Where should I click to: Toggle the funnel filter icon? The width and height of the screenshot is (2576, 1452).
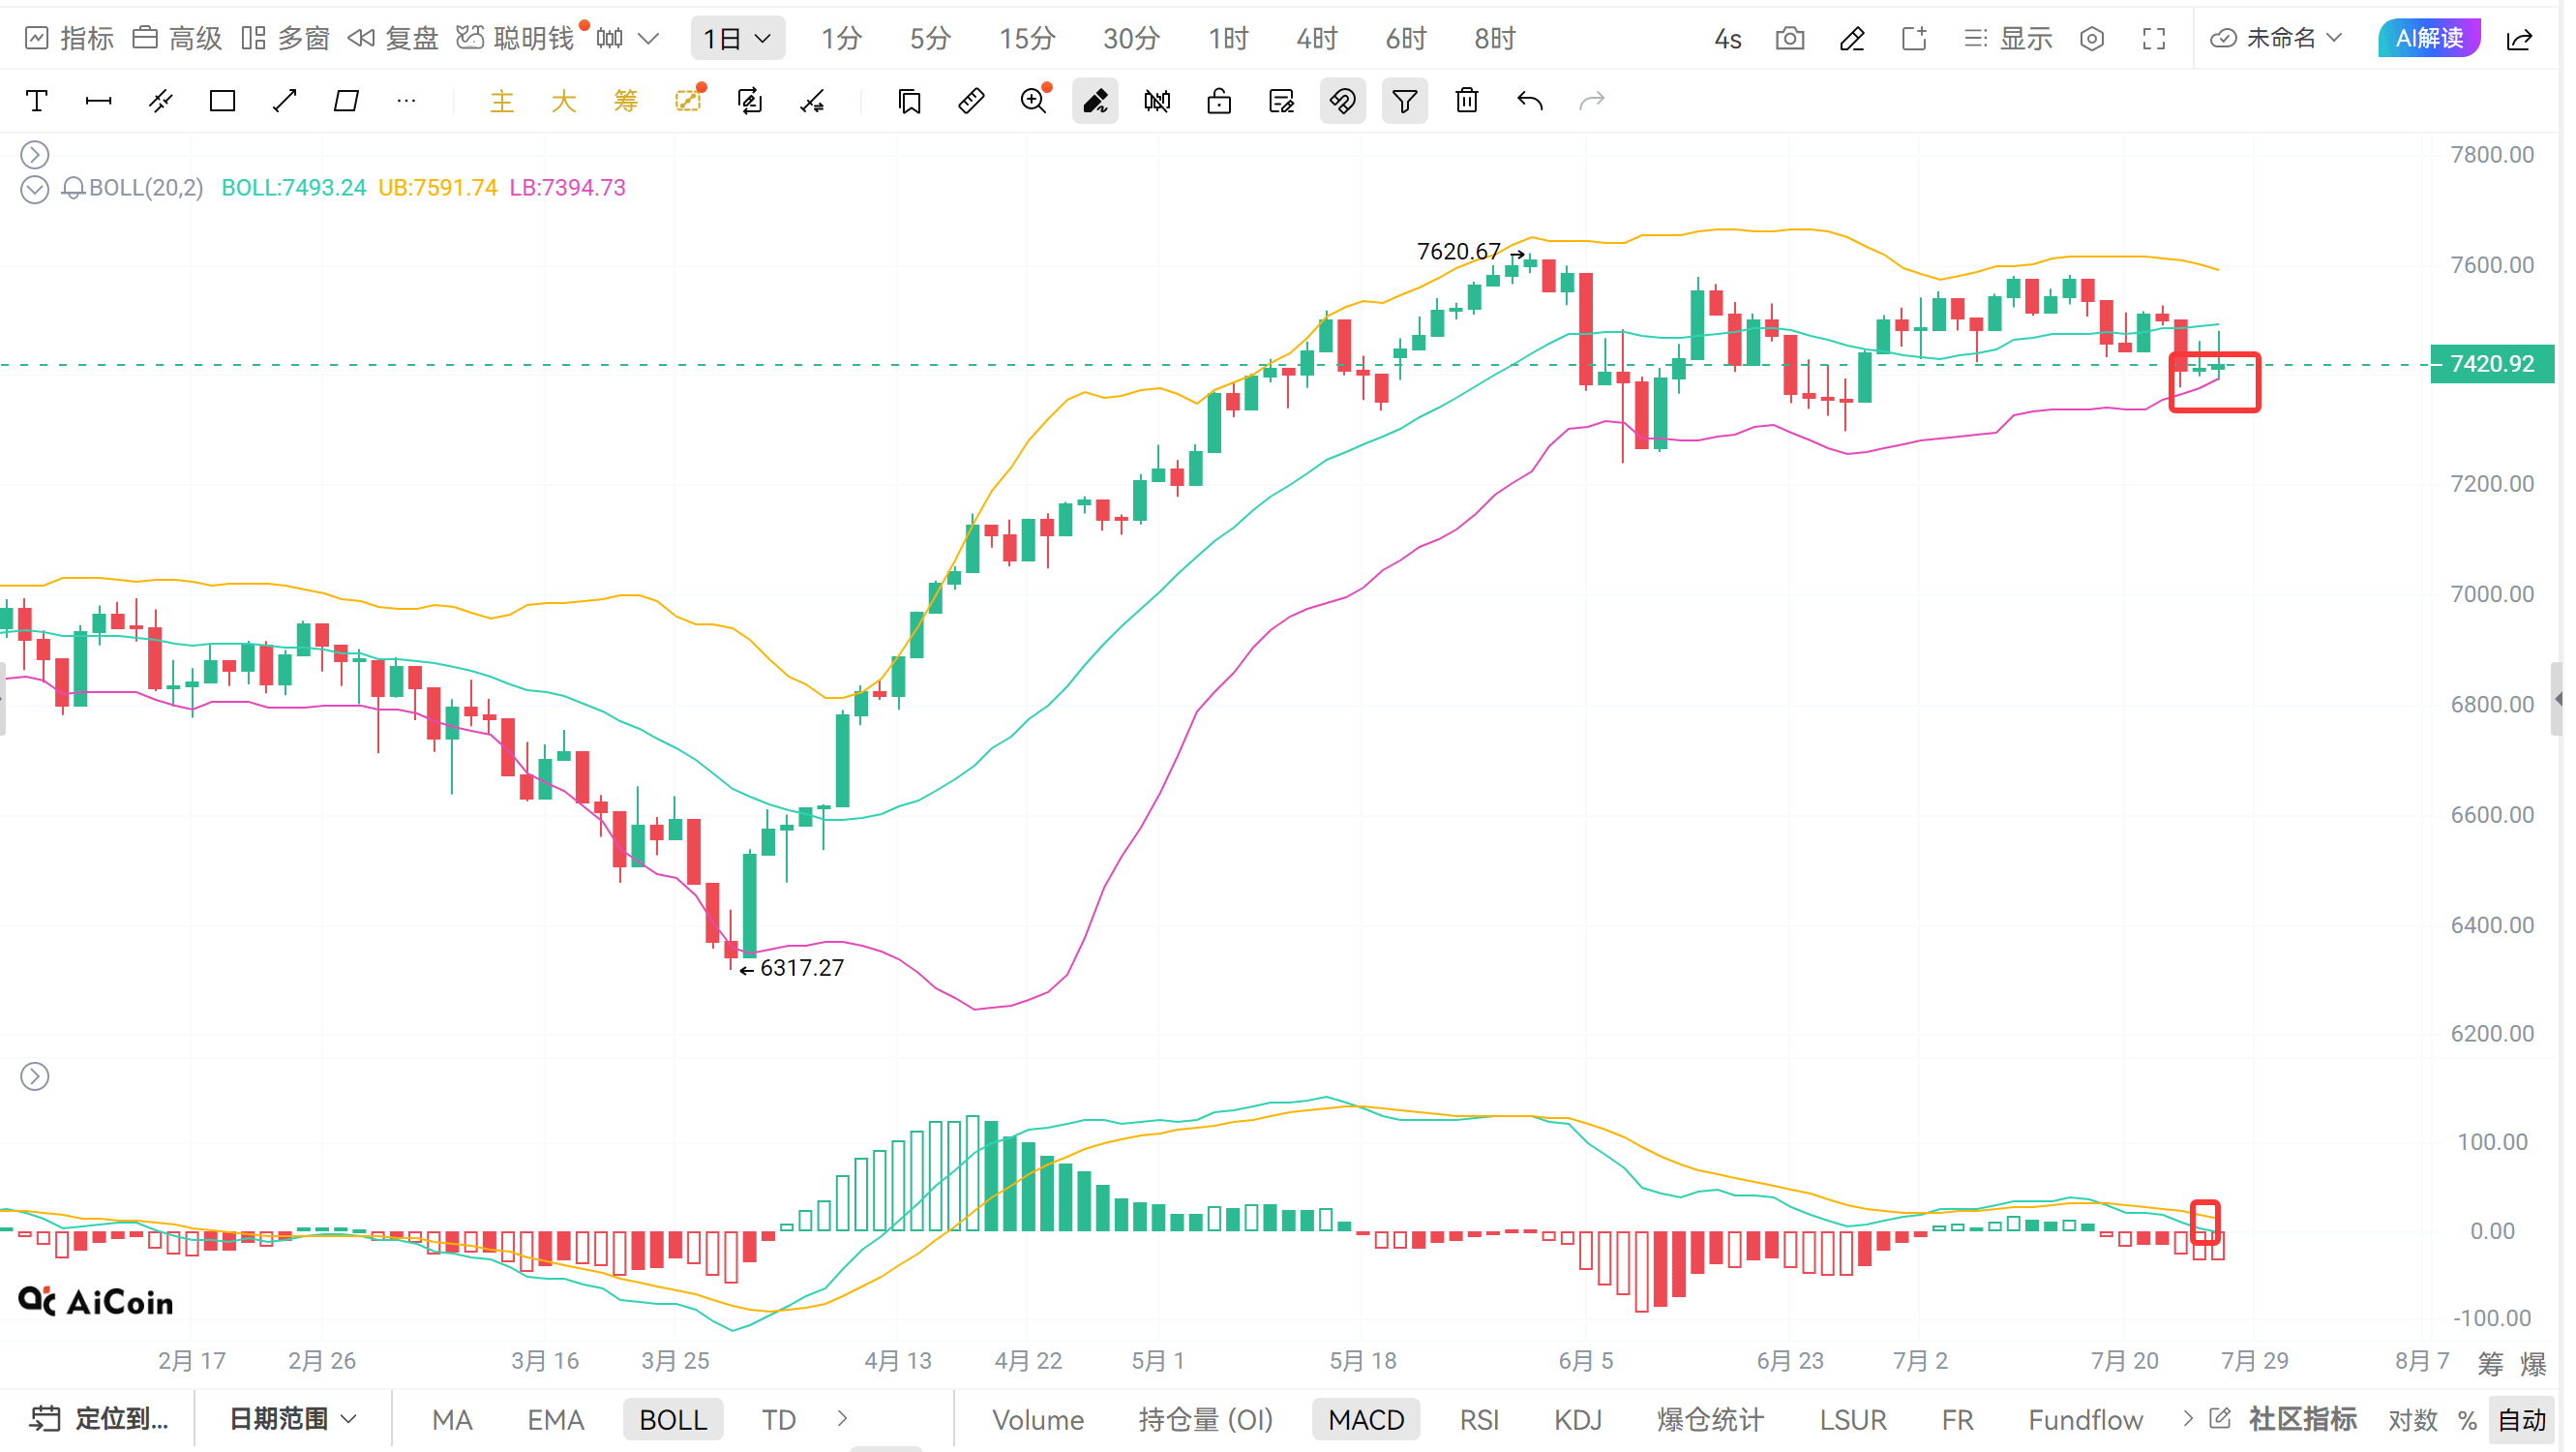[x=1405, y=101]
